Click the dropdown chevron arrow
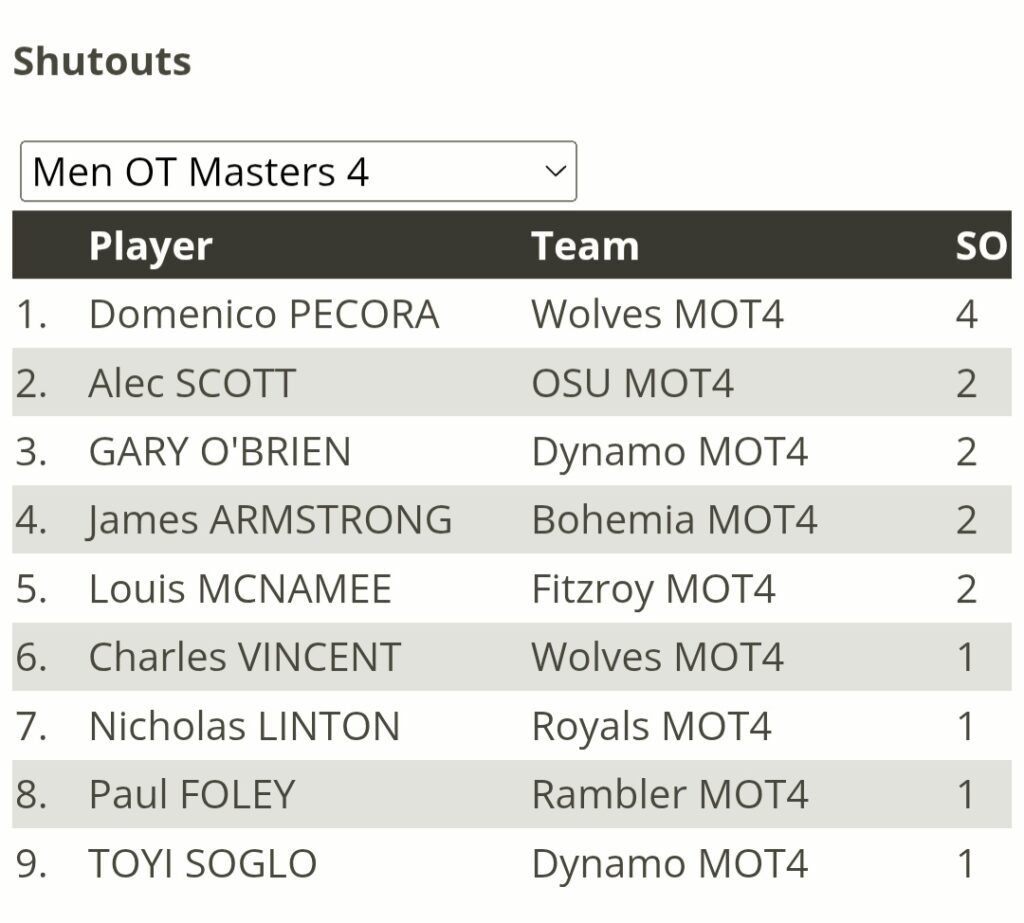Screen dimensions: 1024x923 click(x=555, y=171)
